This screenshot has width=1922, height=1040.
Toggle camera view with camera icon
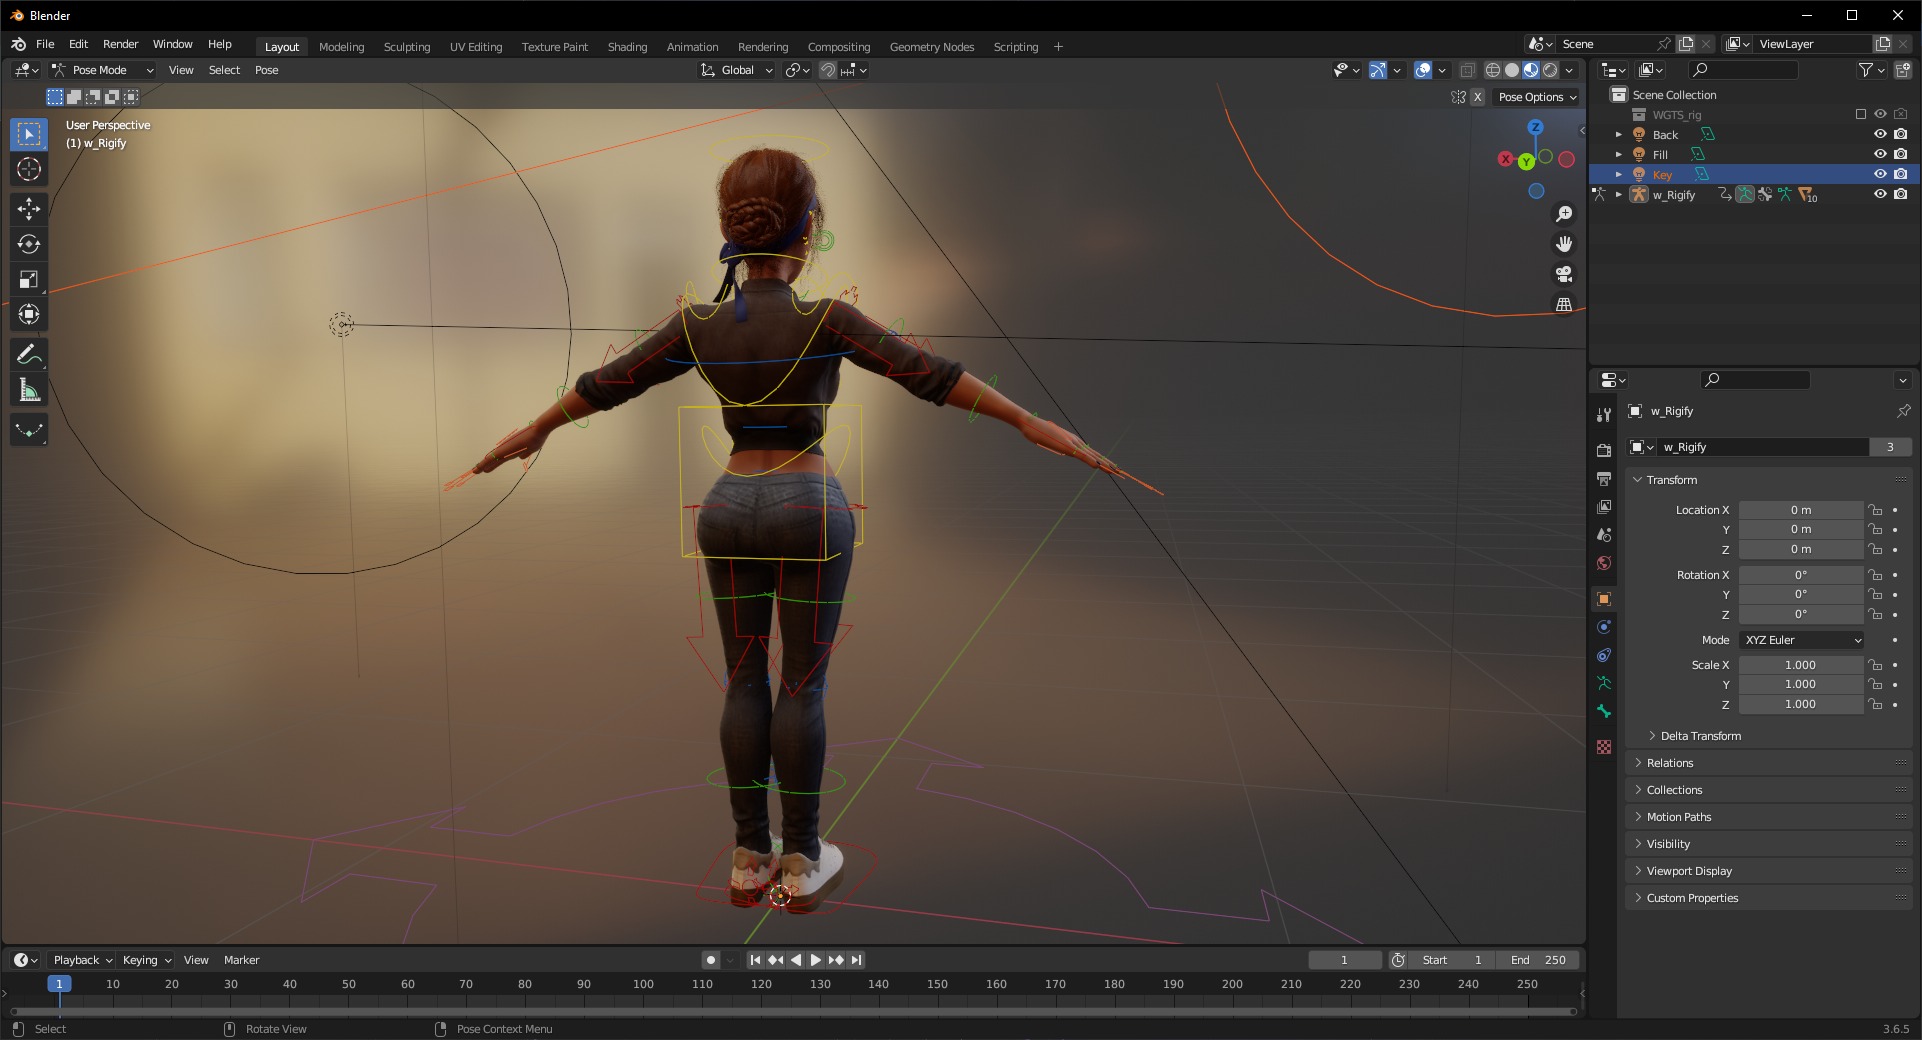(x=1564, y=274)
